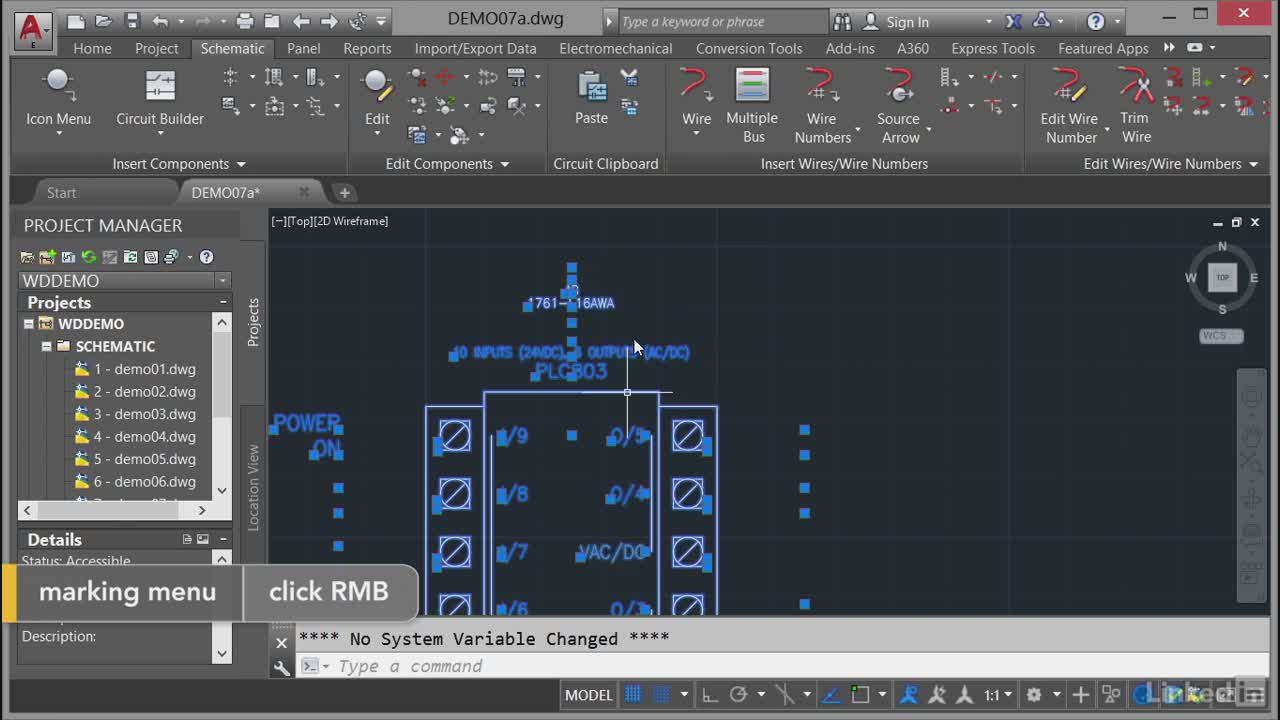
Task: Open the Help question mark icon
Action: point(1096,21)
